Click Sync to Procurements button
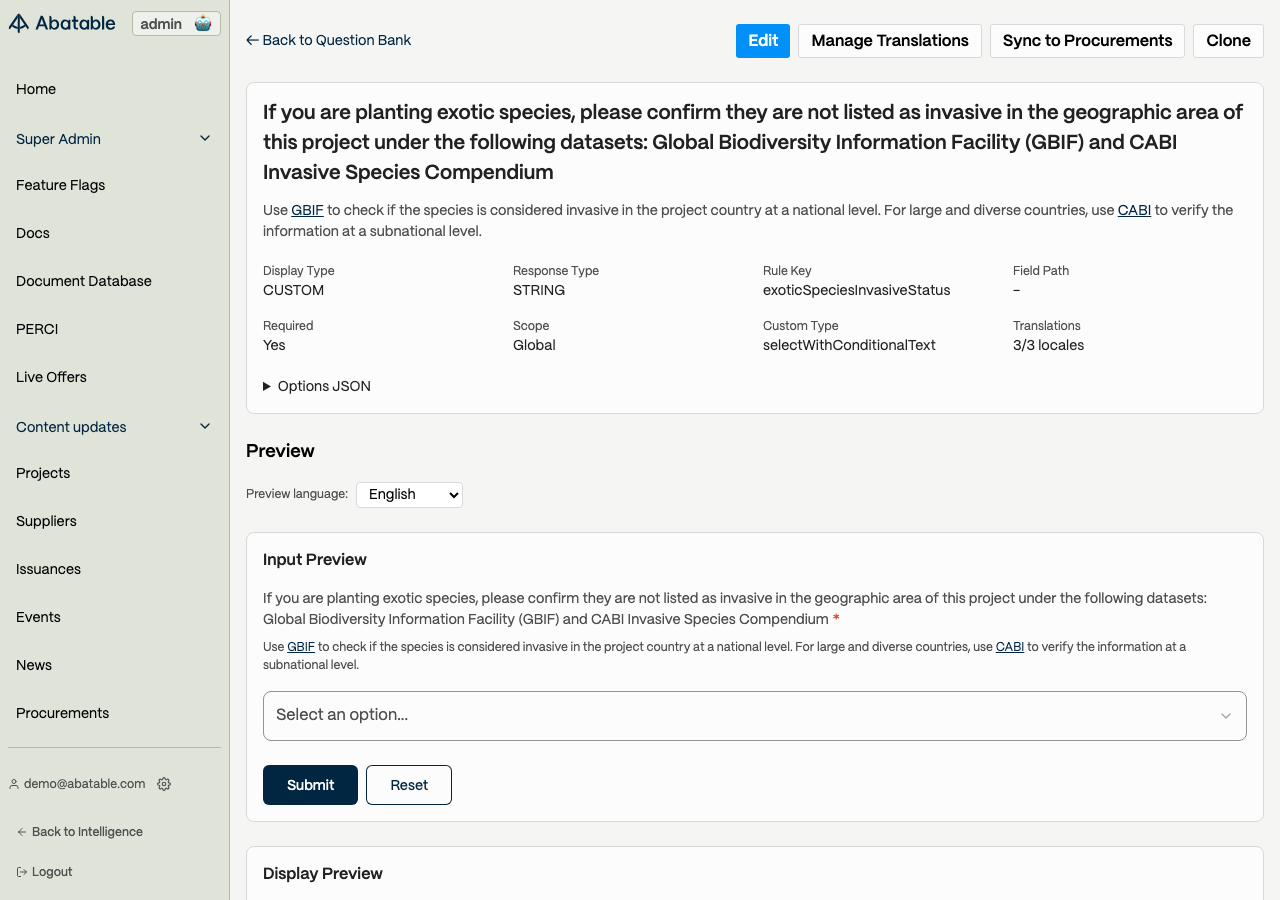This screenshot has width=1280, height=900. coord(1087,41)
